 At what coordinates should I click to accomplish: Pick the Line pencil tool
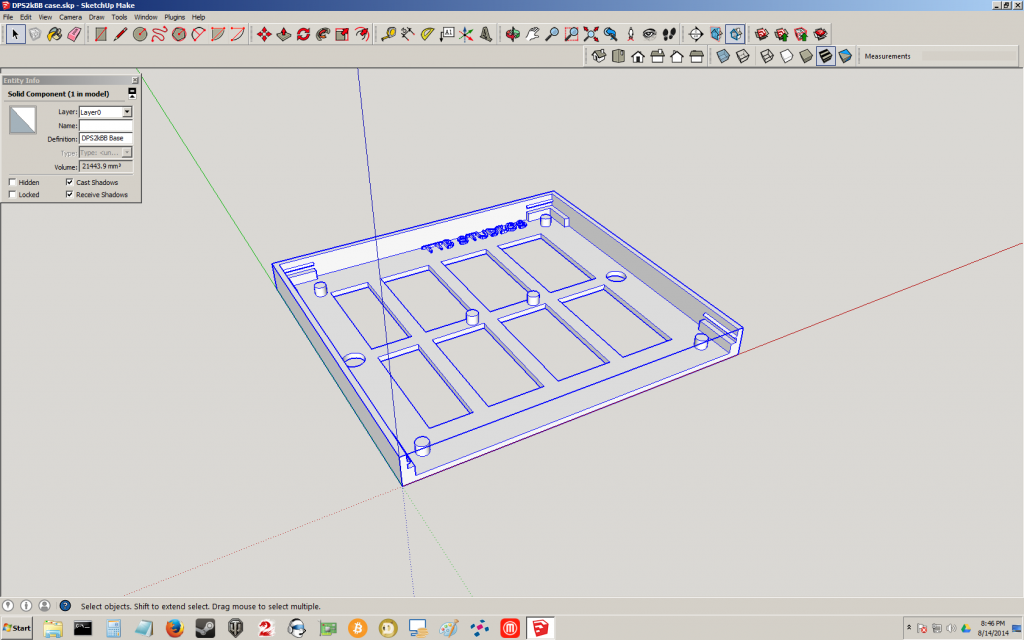point(120,34)
